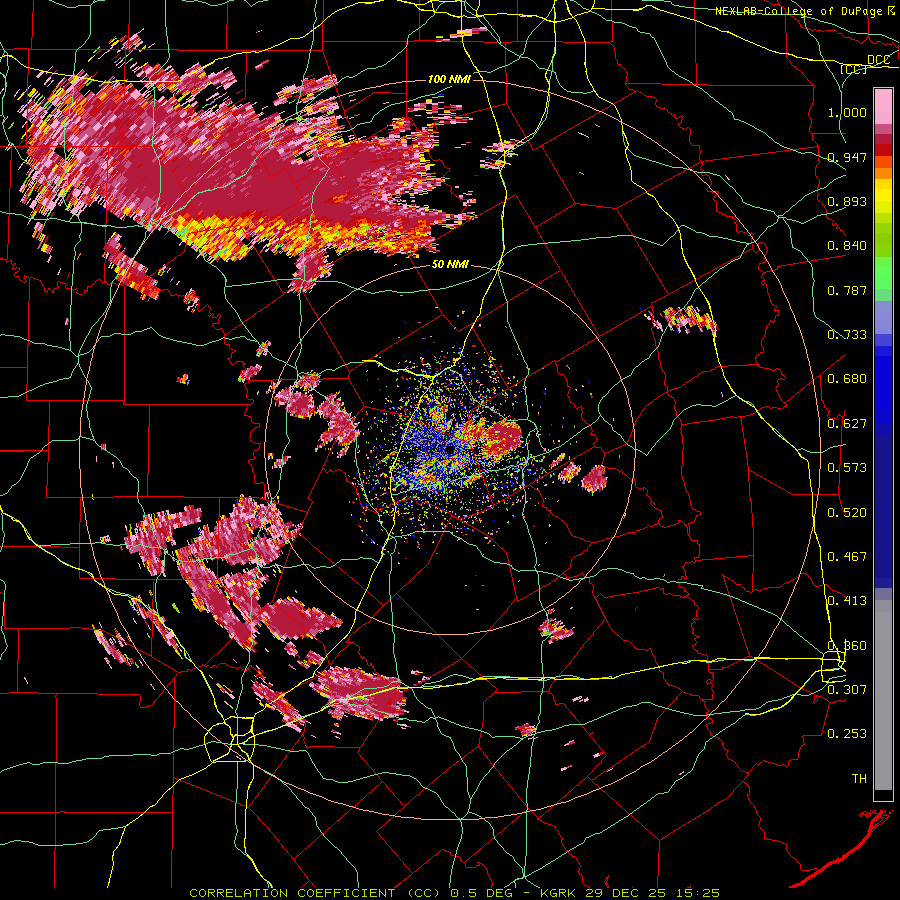
Task: Click the KGRK station identifier
Action: pos(560,893)
